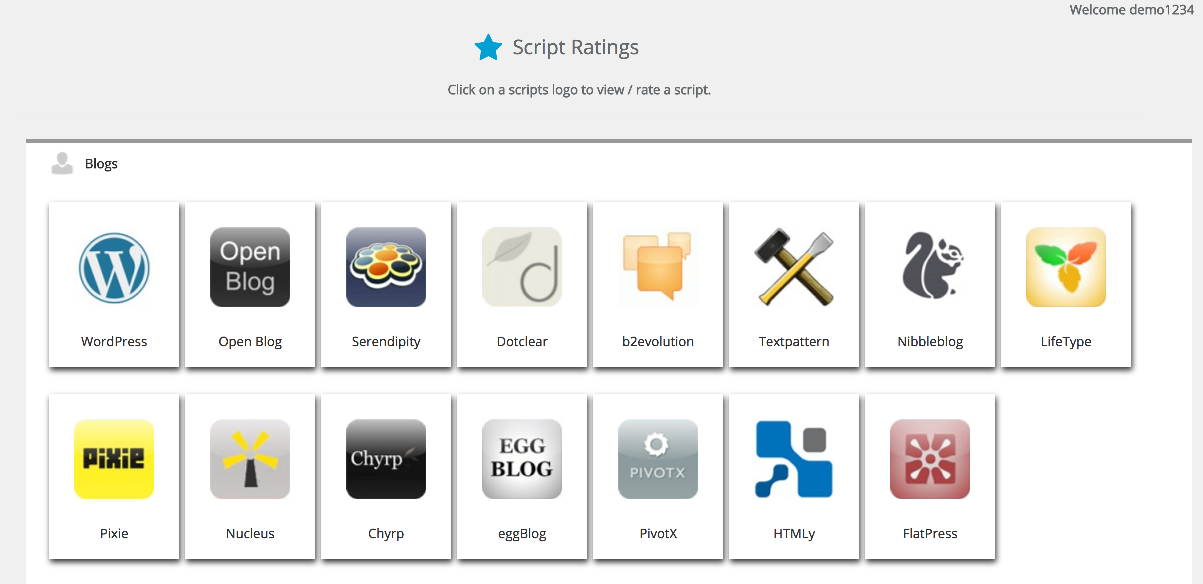Viewport: 1203px width, 584px height.
Task: Click the Welcome demo1234 text
Action: [1132, 10]
